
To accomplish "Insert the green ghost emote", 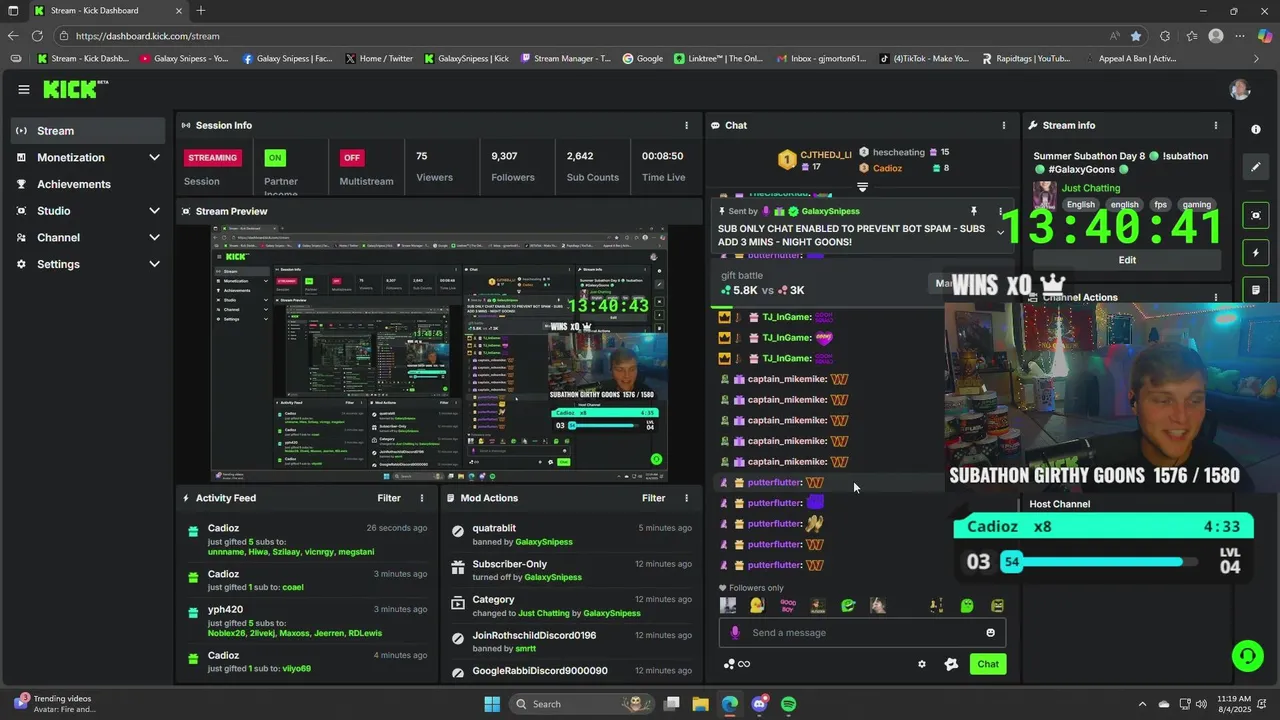I will tap(967, 605).
